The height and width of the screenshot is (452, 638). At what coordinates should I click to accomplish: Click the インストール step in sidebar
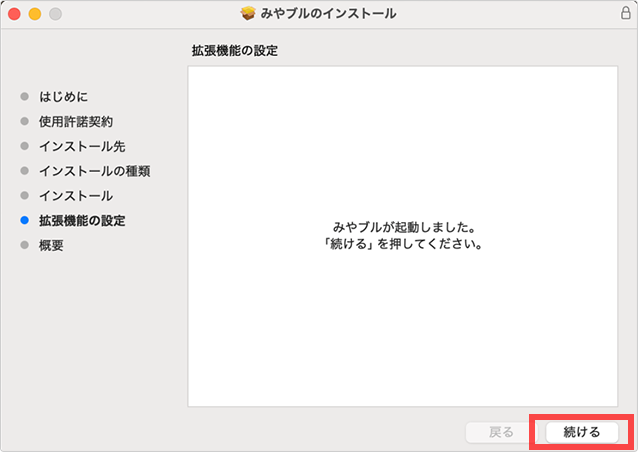point(75,196)
